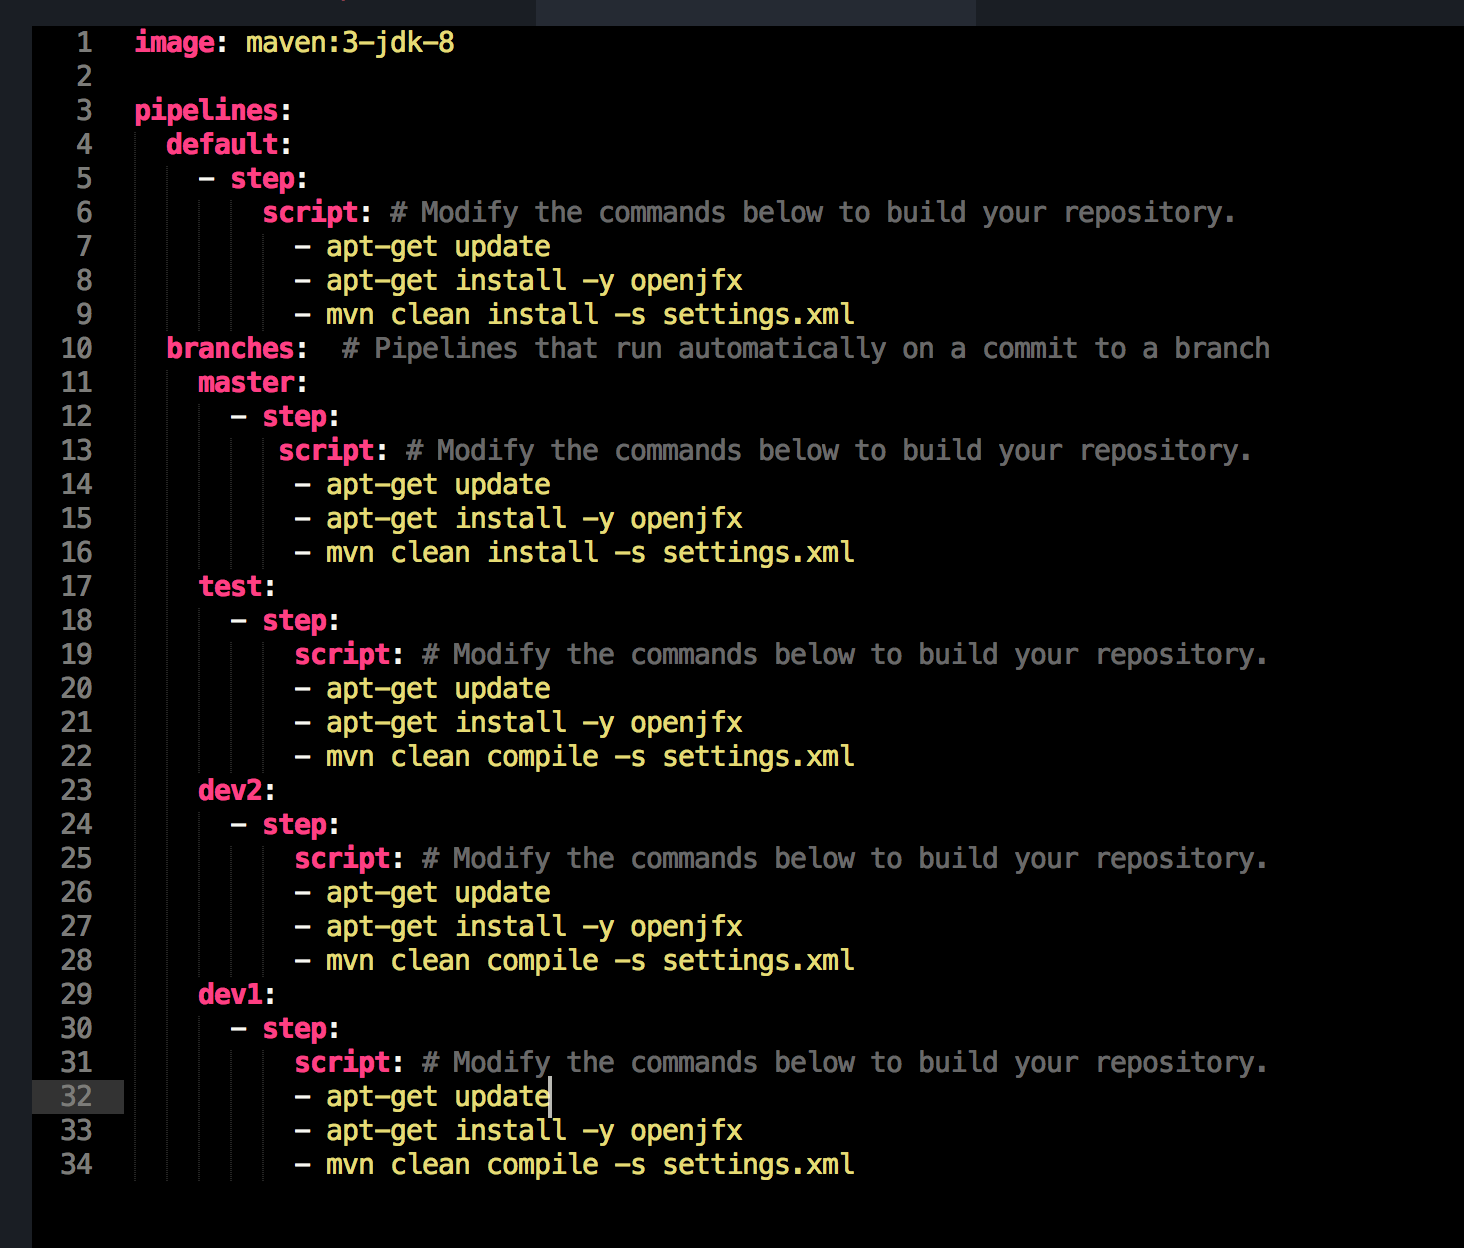Click line number 17 in the gutter
1464x1248 pixels.
pos(77,587)
